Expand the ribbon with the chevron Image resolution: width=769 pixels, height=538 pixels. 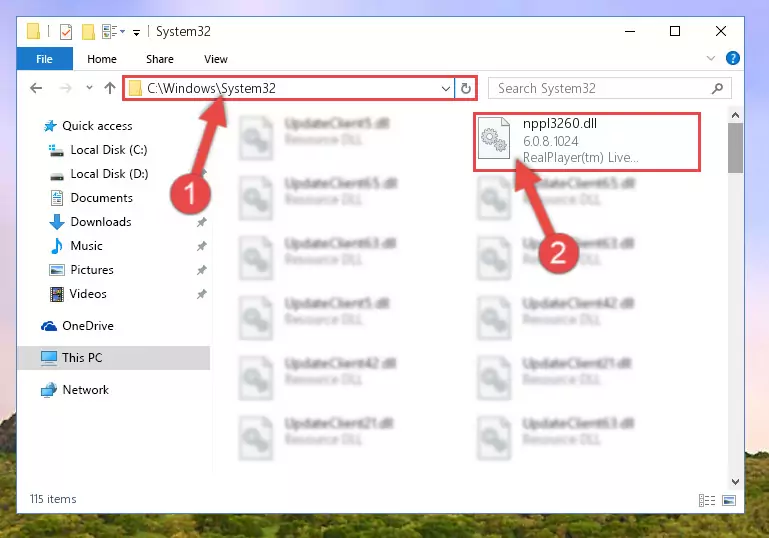tap(710, 58)
